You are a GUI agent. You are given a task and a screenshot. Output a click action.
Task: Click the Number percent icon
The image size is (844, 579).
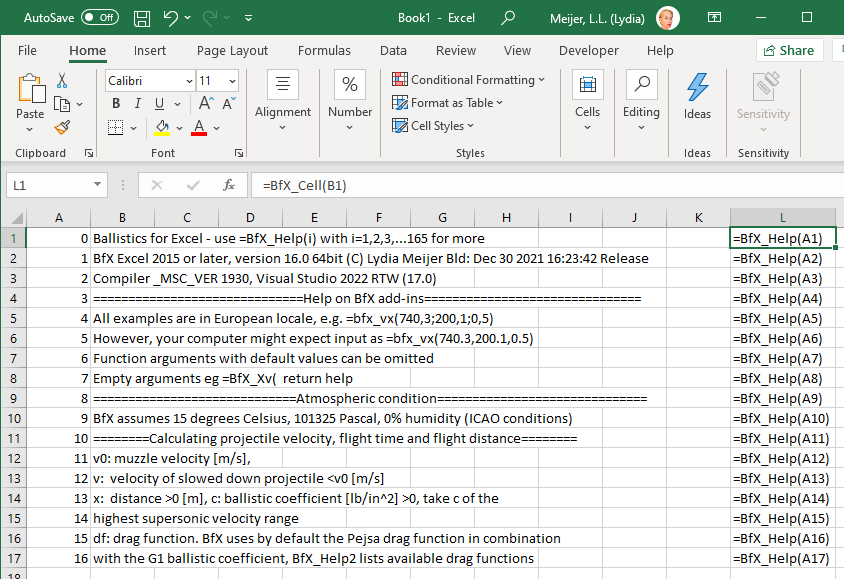[x=350, y=84]
